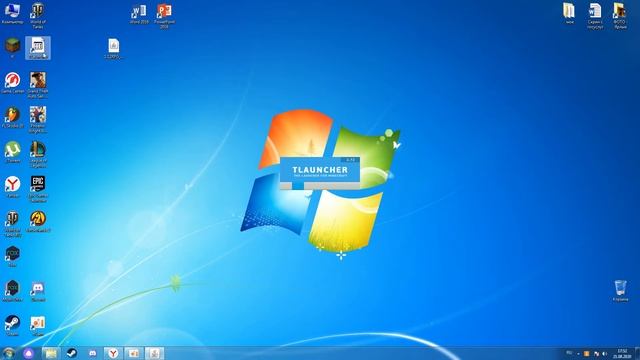
Task: Switch to the orange player taskbar button
Action: click(133, 353)
